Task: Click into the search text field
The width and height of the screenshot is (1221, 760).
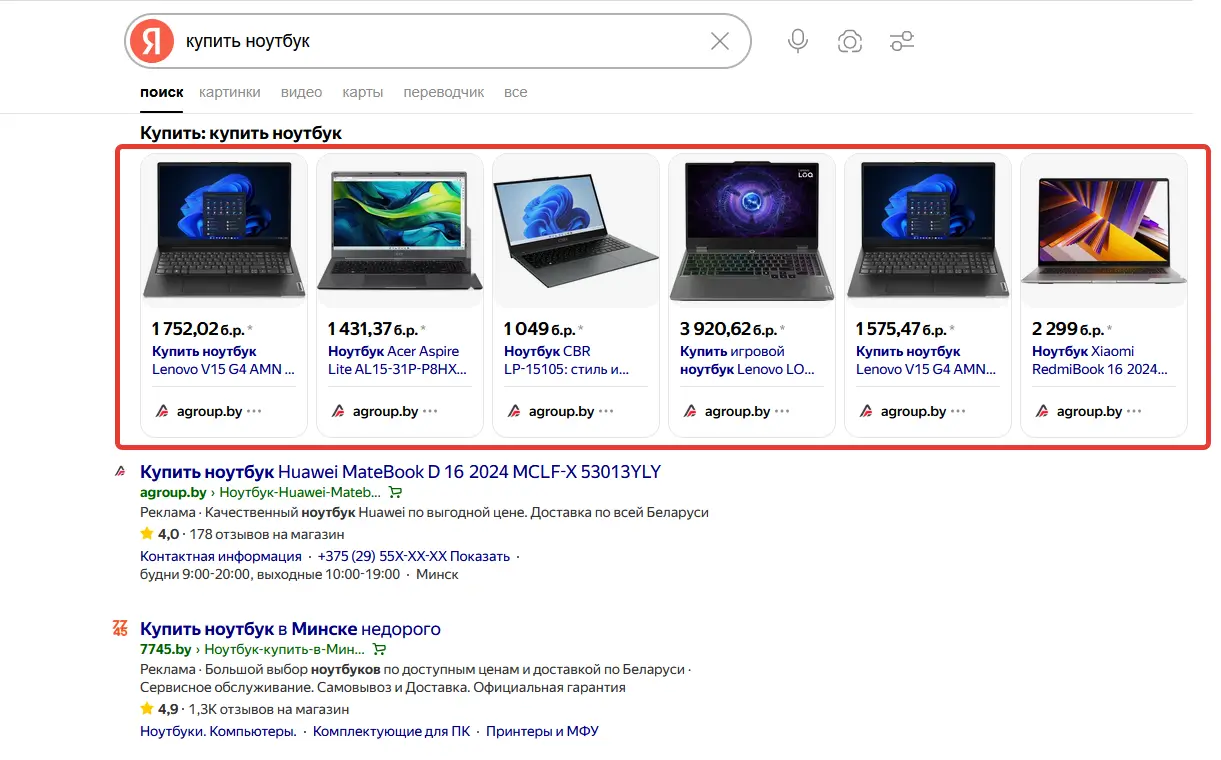Action: [440, 41]
